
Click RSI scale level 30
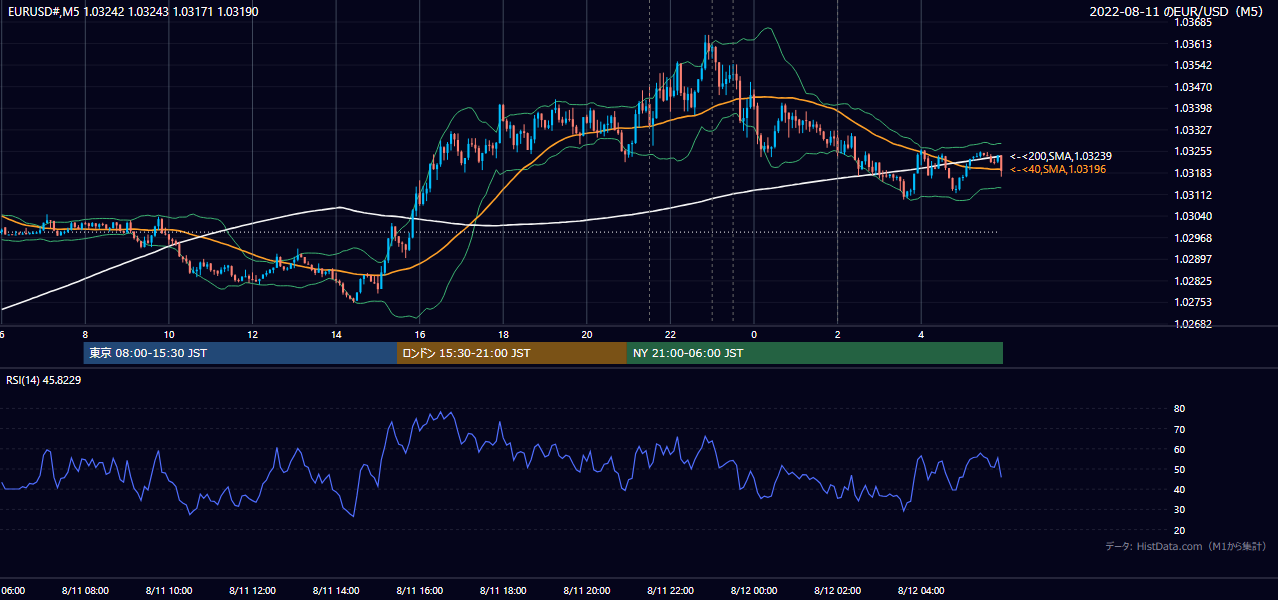[x=1179, y=510]
